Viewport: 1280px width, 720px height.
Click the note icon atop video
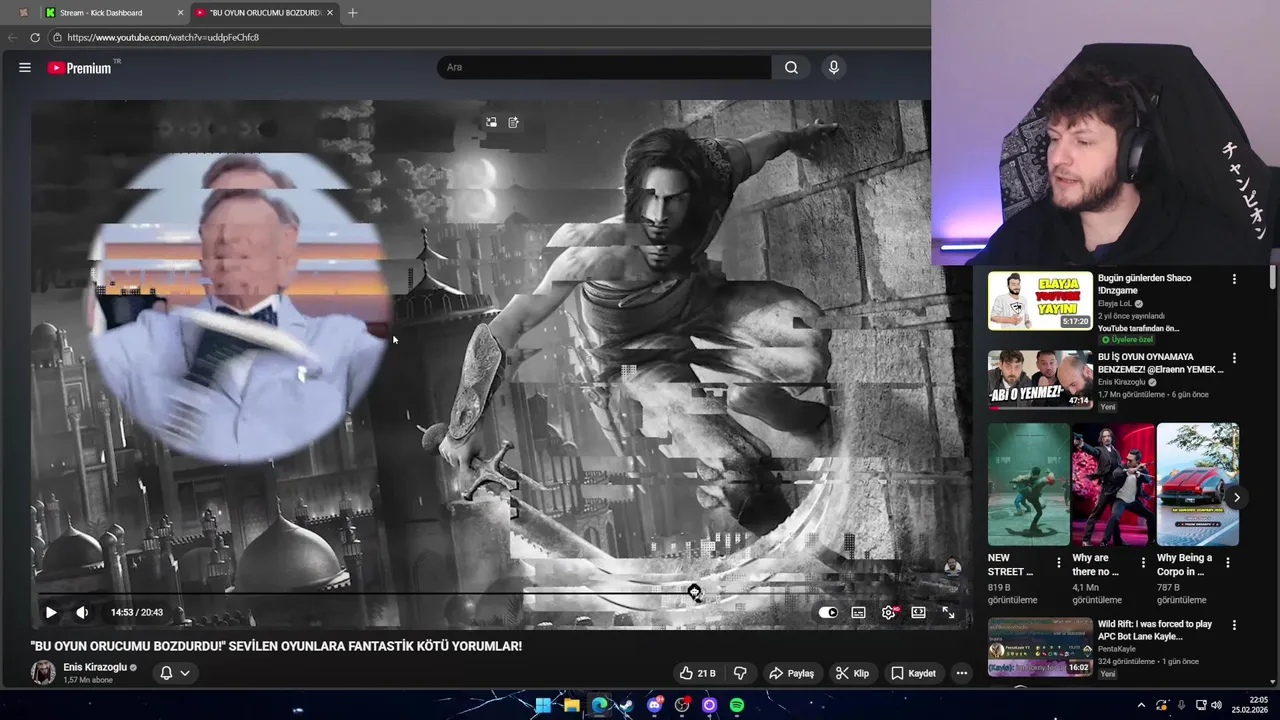pyautogui.click(x=513, y=122)
